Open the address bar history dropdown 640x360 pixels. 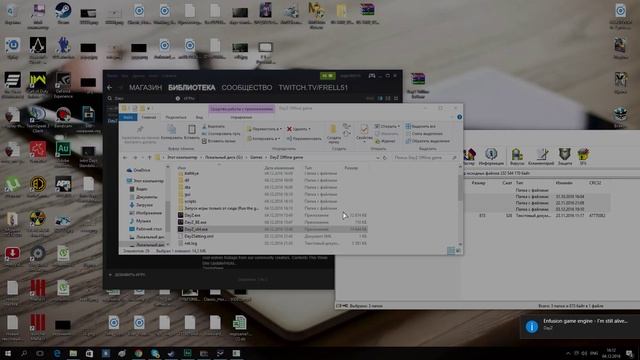[378, 158]
